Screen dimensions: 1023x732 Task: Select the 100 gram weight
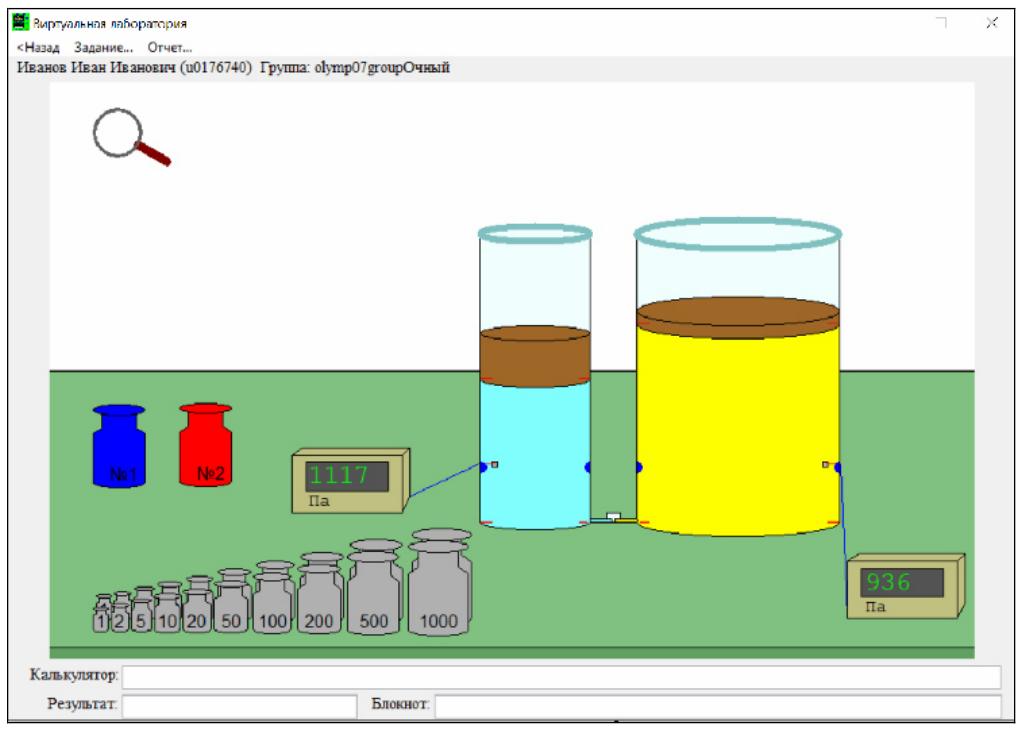[x=273, y=596]
